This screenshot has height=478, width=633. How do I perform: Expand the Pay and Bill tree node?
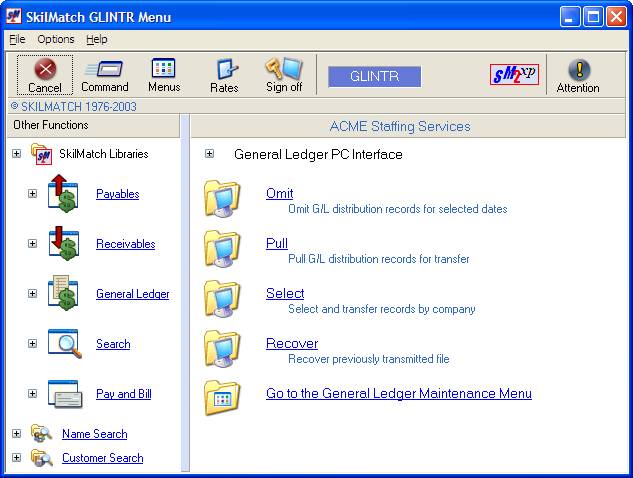pyautogui.click(x=32, y=394)
